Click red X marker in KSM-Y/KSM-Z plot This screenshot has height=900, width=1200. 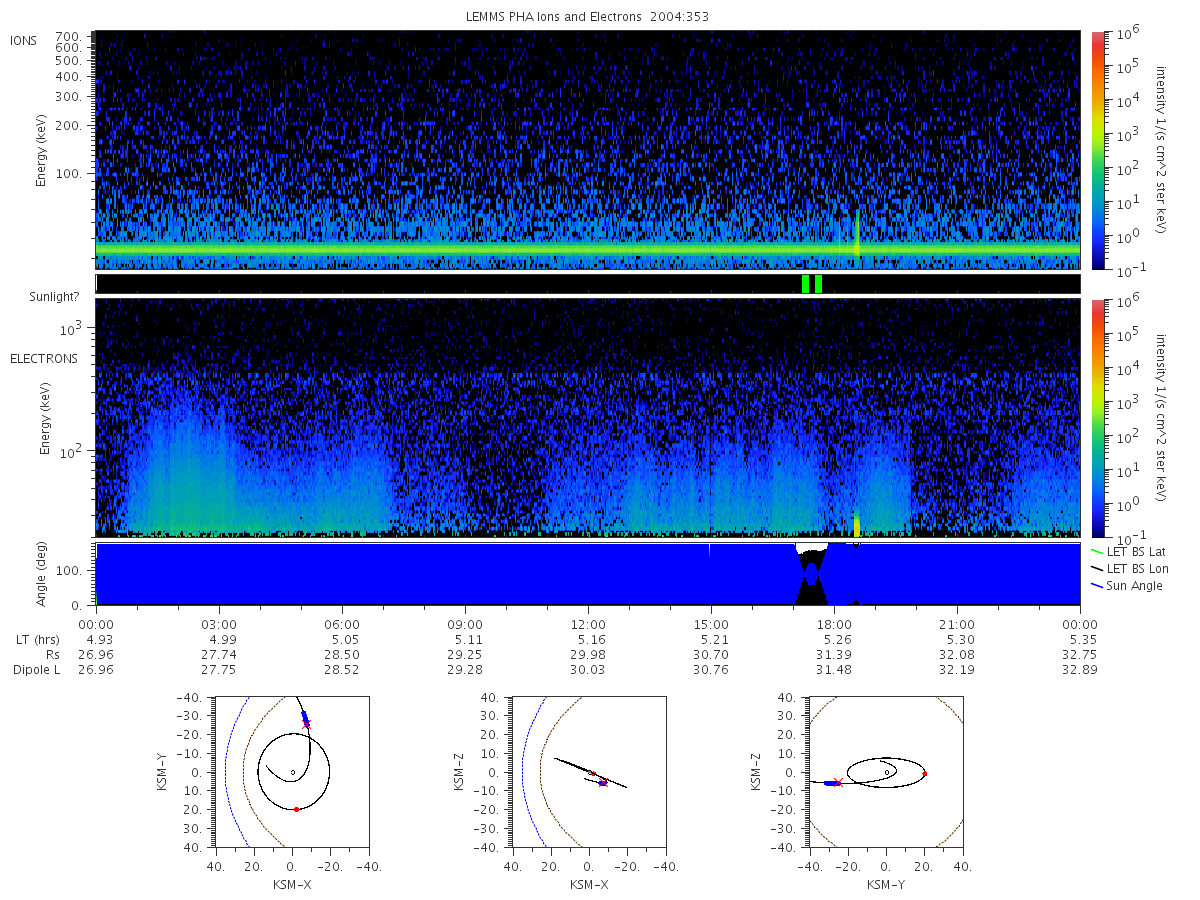(x=838, y=783)
